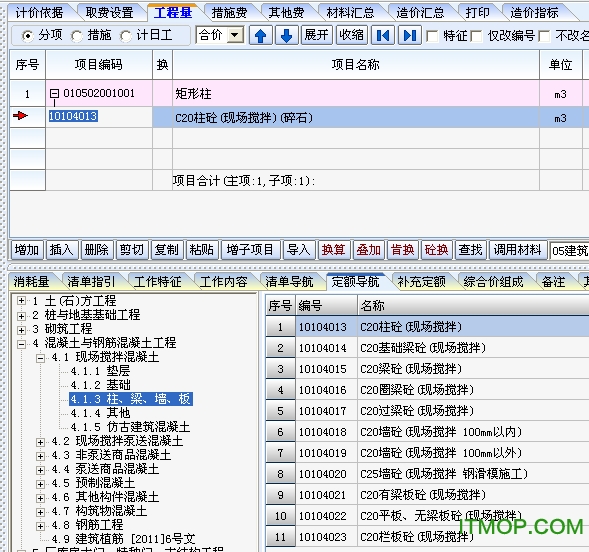Expand 4.2 现场搅拌泵送混凝土 node
This screenshot has width=589, height=552.
40,442
